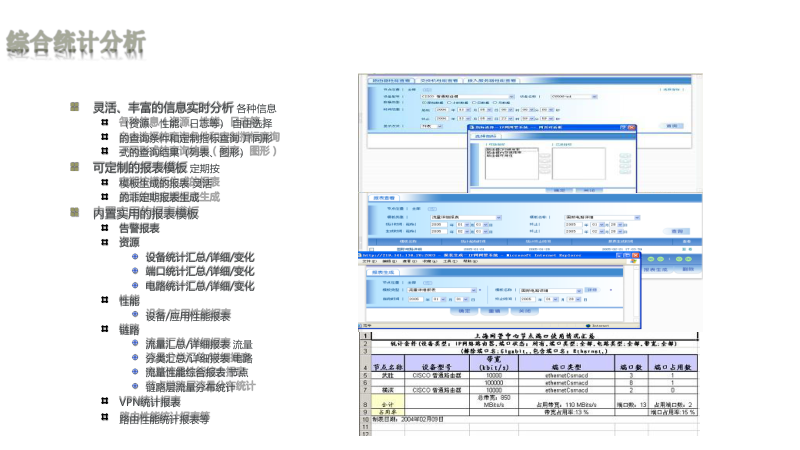Click the 端口占用率:15 % cell

[672, 412]
